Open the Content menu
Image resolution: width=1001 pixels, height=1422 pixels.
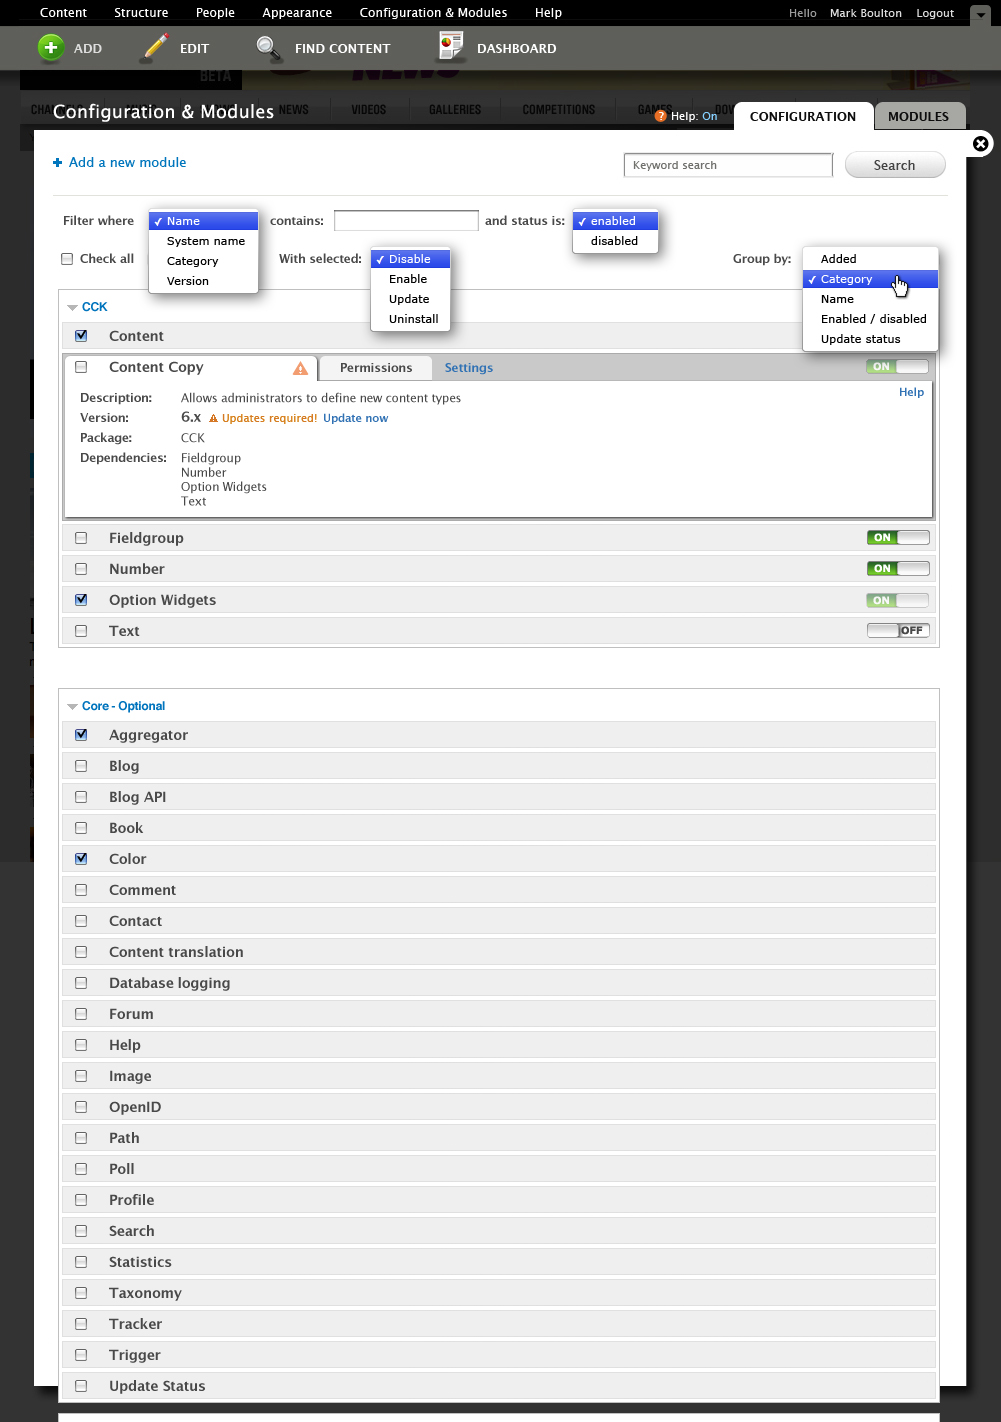coord(63,13)
